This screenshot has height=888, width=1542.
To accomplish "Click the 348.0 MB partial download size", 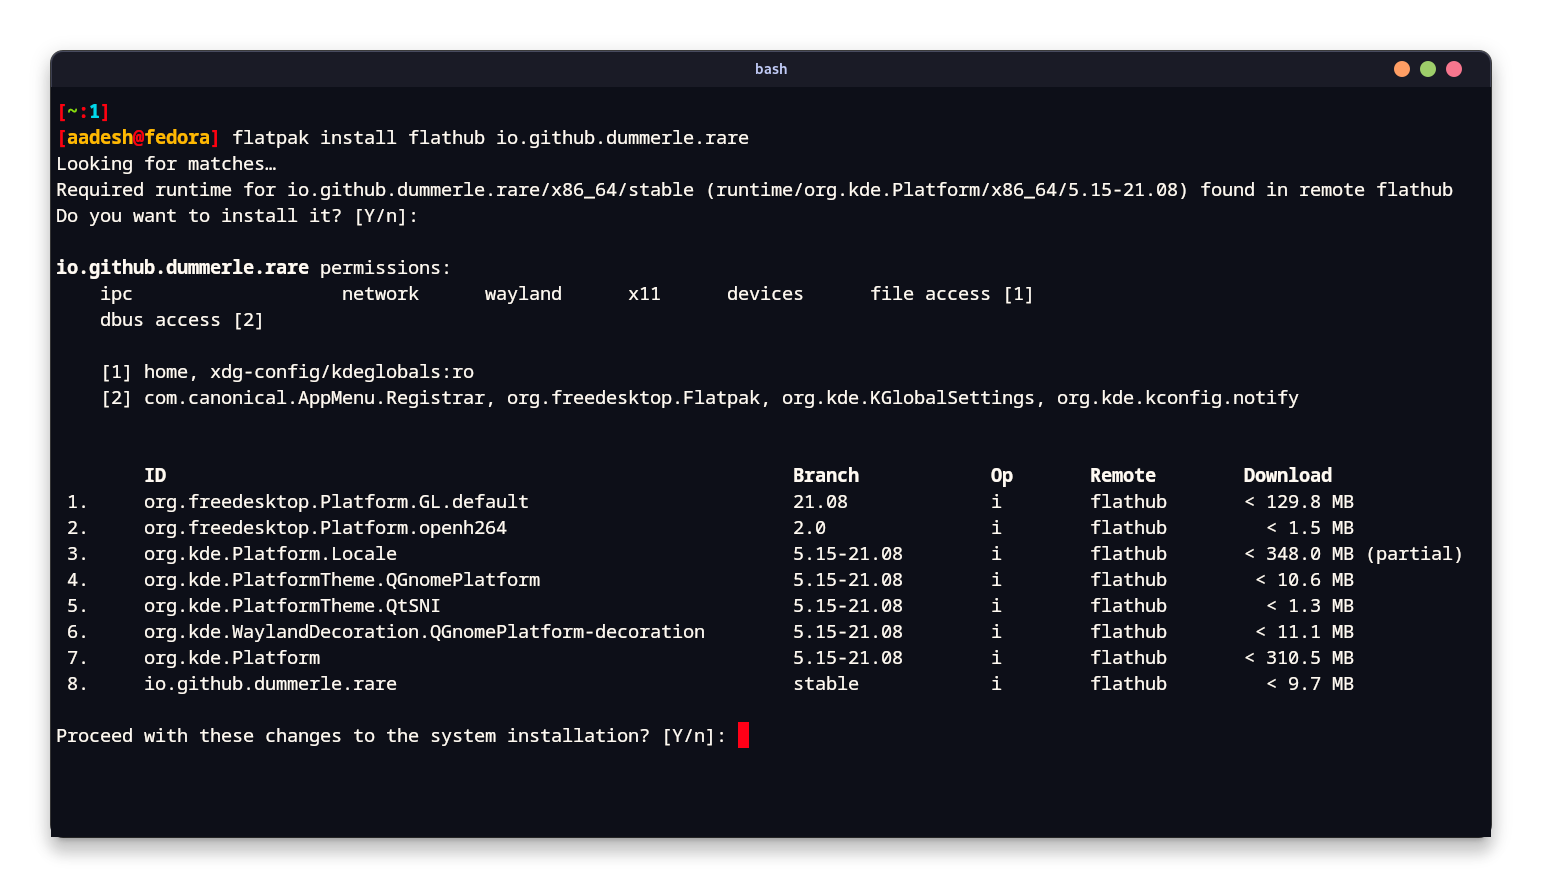I will click(1353, 553).
